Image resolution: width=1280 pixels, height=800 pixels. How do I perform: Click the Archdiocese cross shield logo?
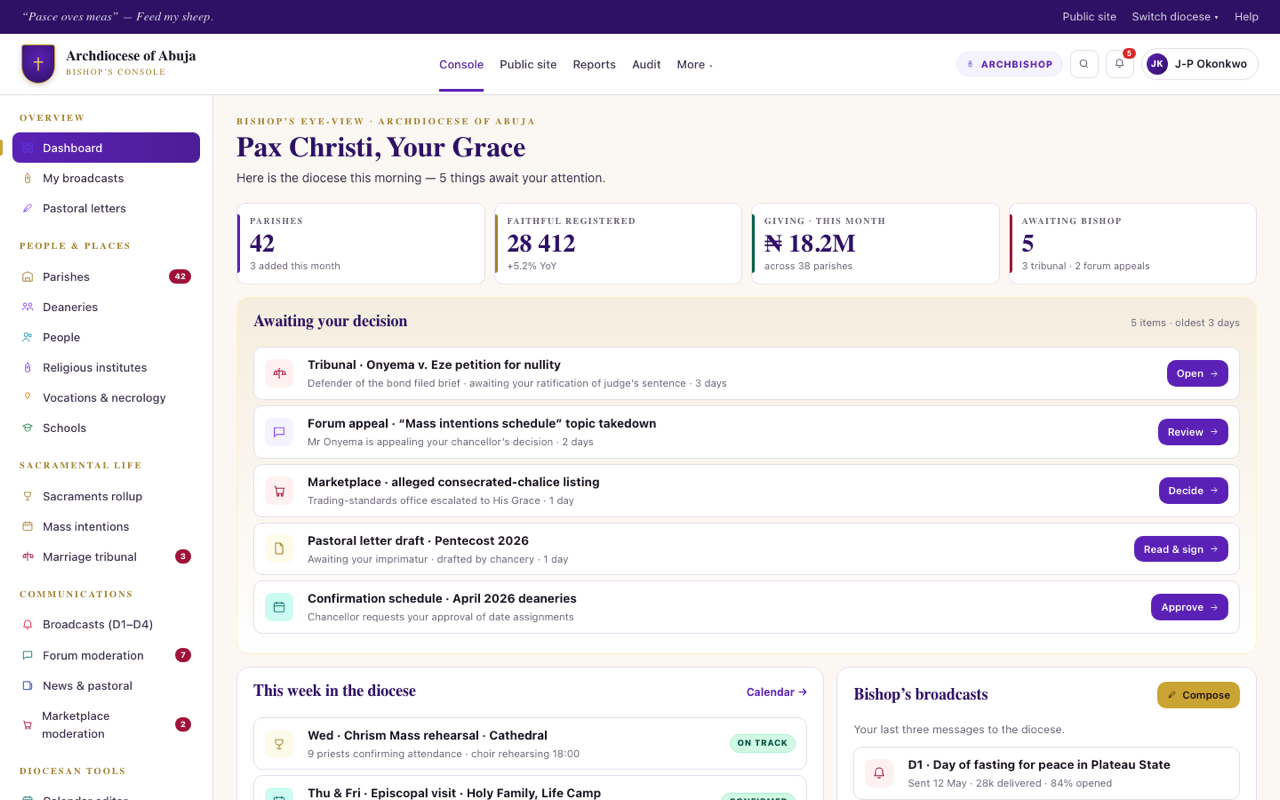[x=38, y=64]
